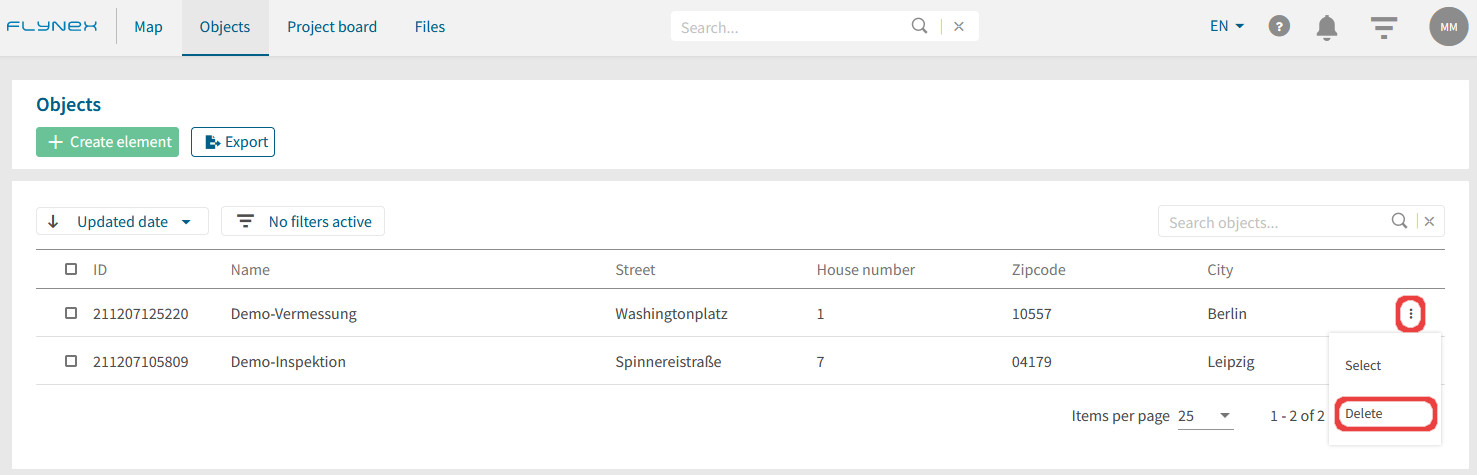Open the Items per page dropdown
This screenshot has width=1477, height=475.
1206,416
